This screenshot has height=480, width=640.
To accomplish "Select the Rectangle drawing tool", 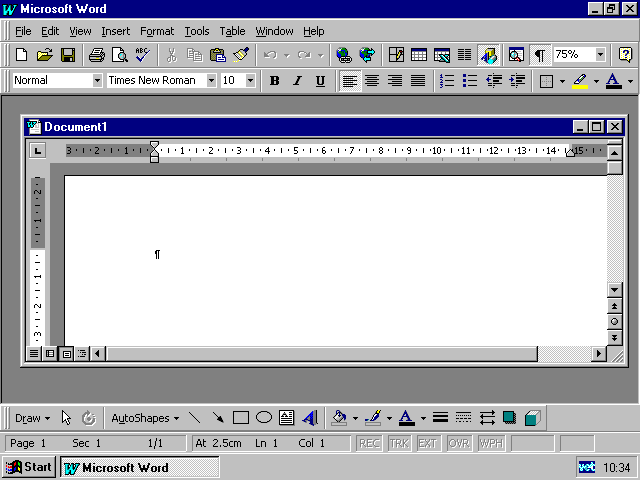I will pos(241,418).
